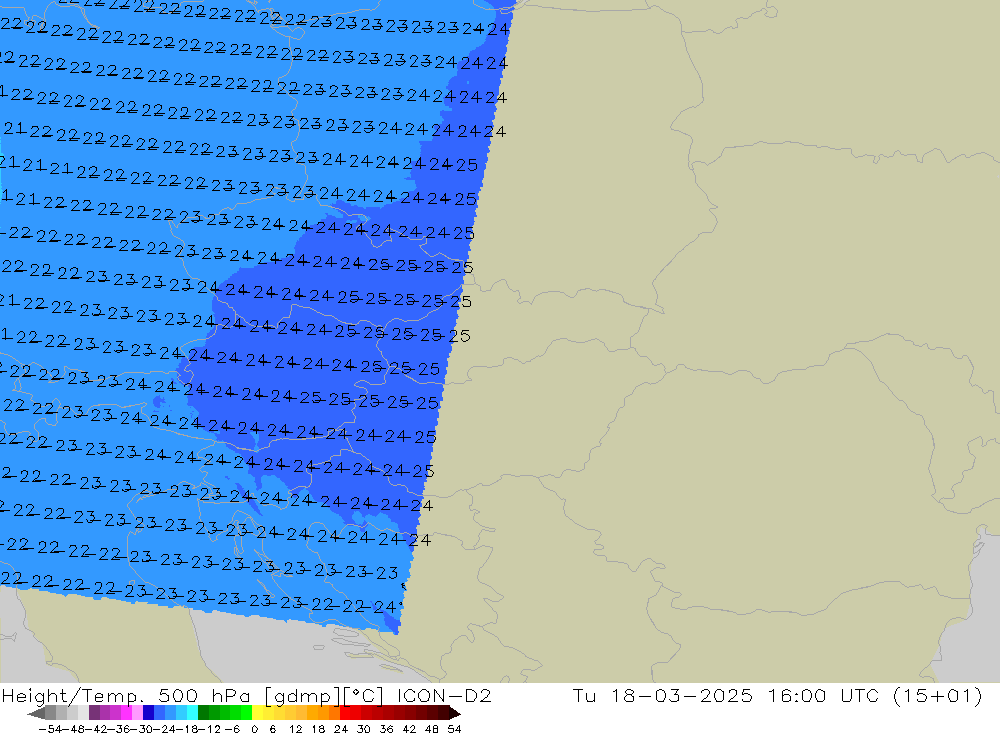The height and width of the screenshot is (733, 1000).
Task: Click the '[°C]' unit label
Action: (x=364, y=696)
